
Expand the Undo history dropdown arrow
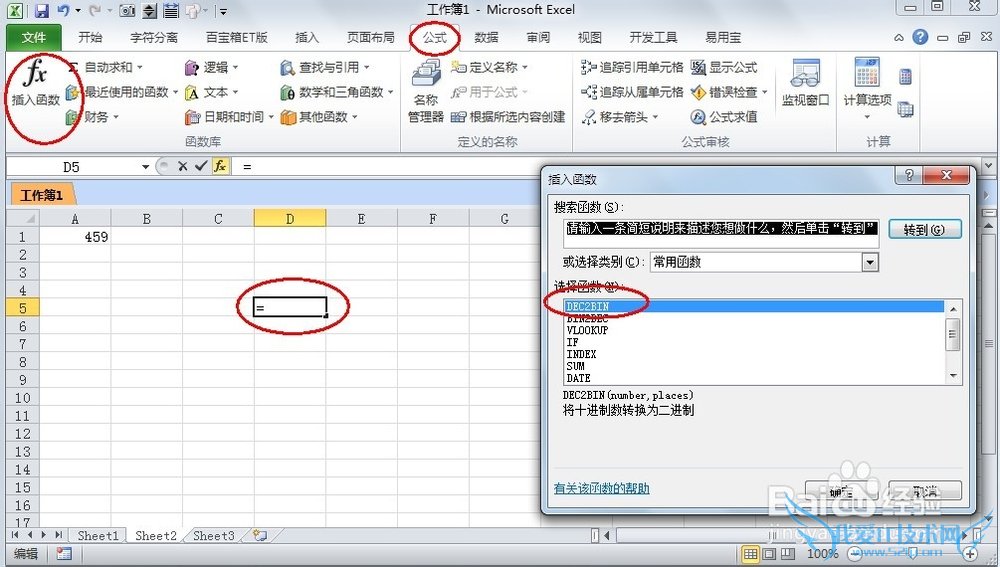[78, 10]
